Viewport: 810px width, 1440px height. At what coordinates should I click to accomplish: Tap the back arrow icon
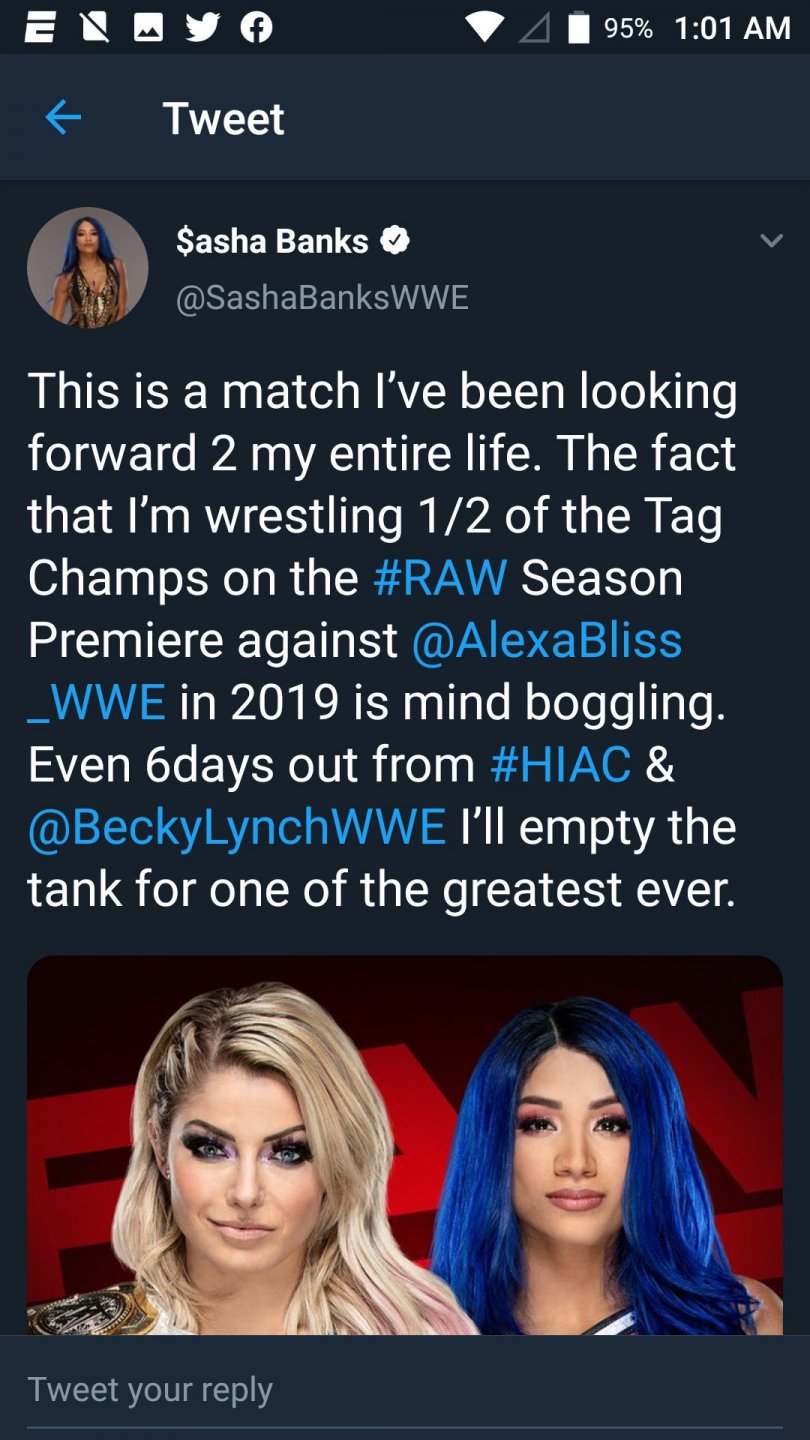(63, 119)
